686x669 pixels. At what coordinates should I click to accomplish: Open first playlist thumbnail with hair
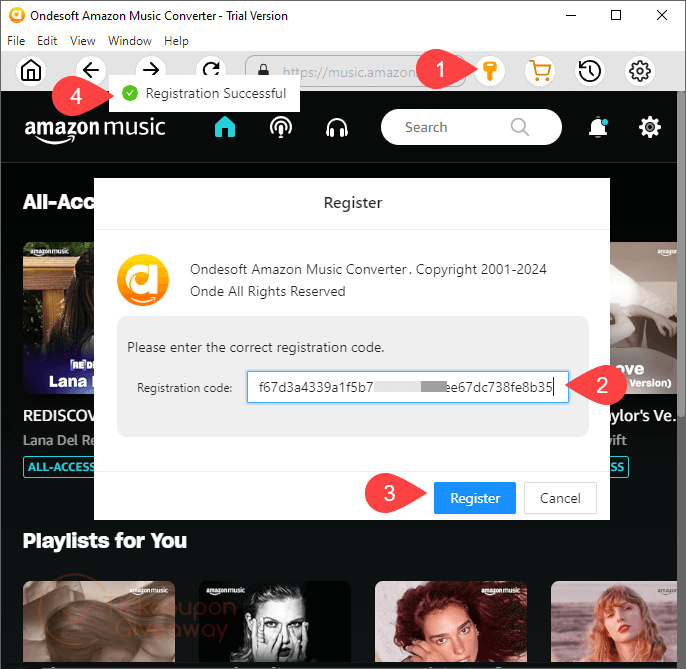click(99, 621)
